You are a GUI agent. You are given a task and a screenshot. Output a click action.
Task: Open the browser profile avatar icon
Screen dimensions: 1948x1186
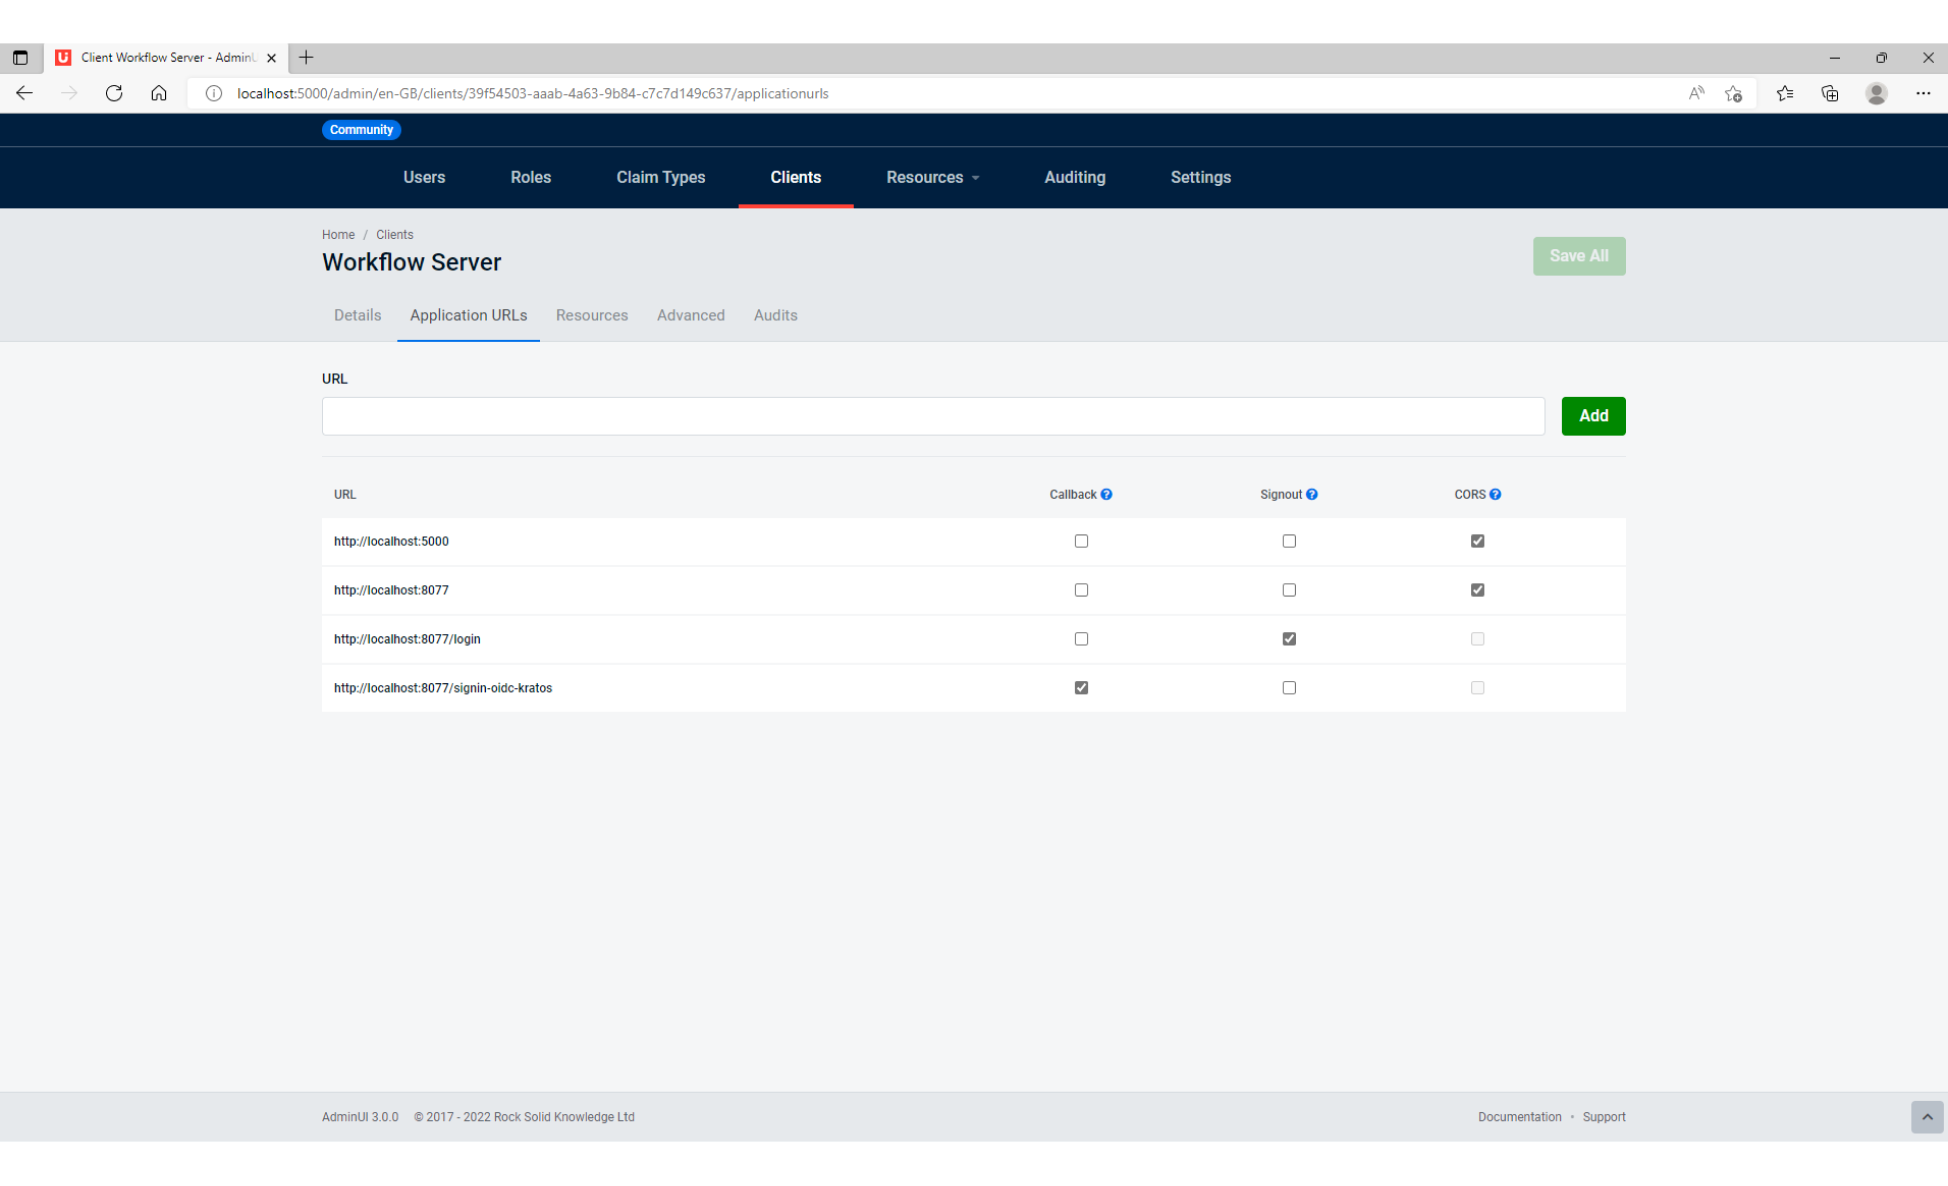[1876, 93]
